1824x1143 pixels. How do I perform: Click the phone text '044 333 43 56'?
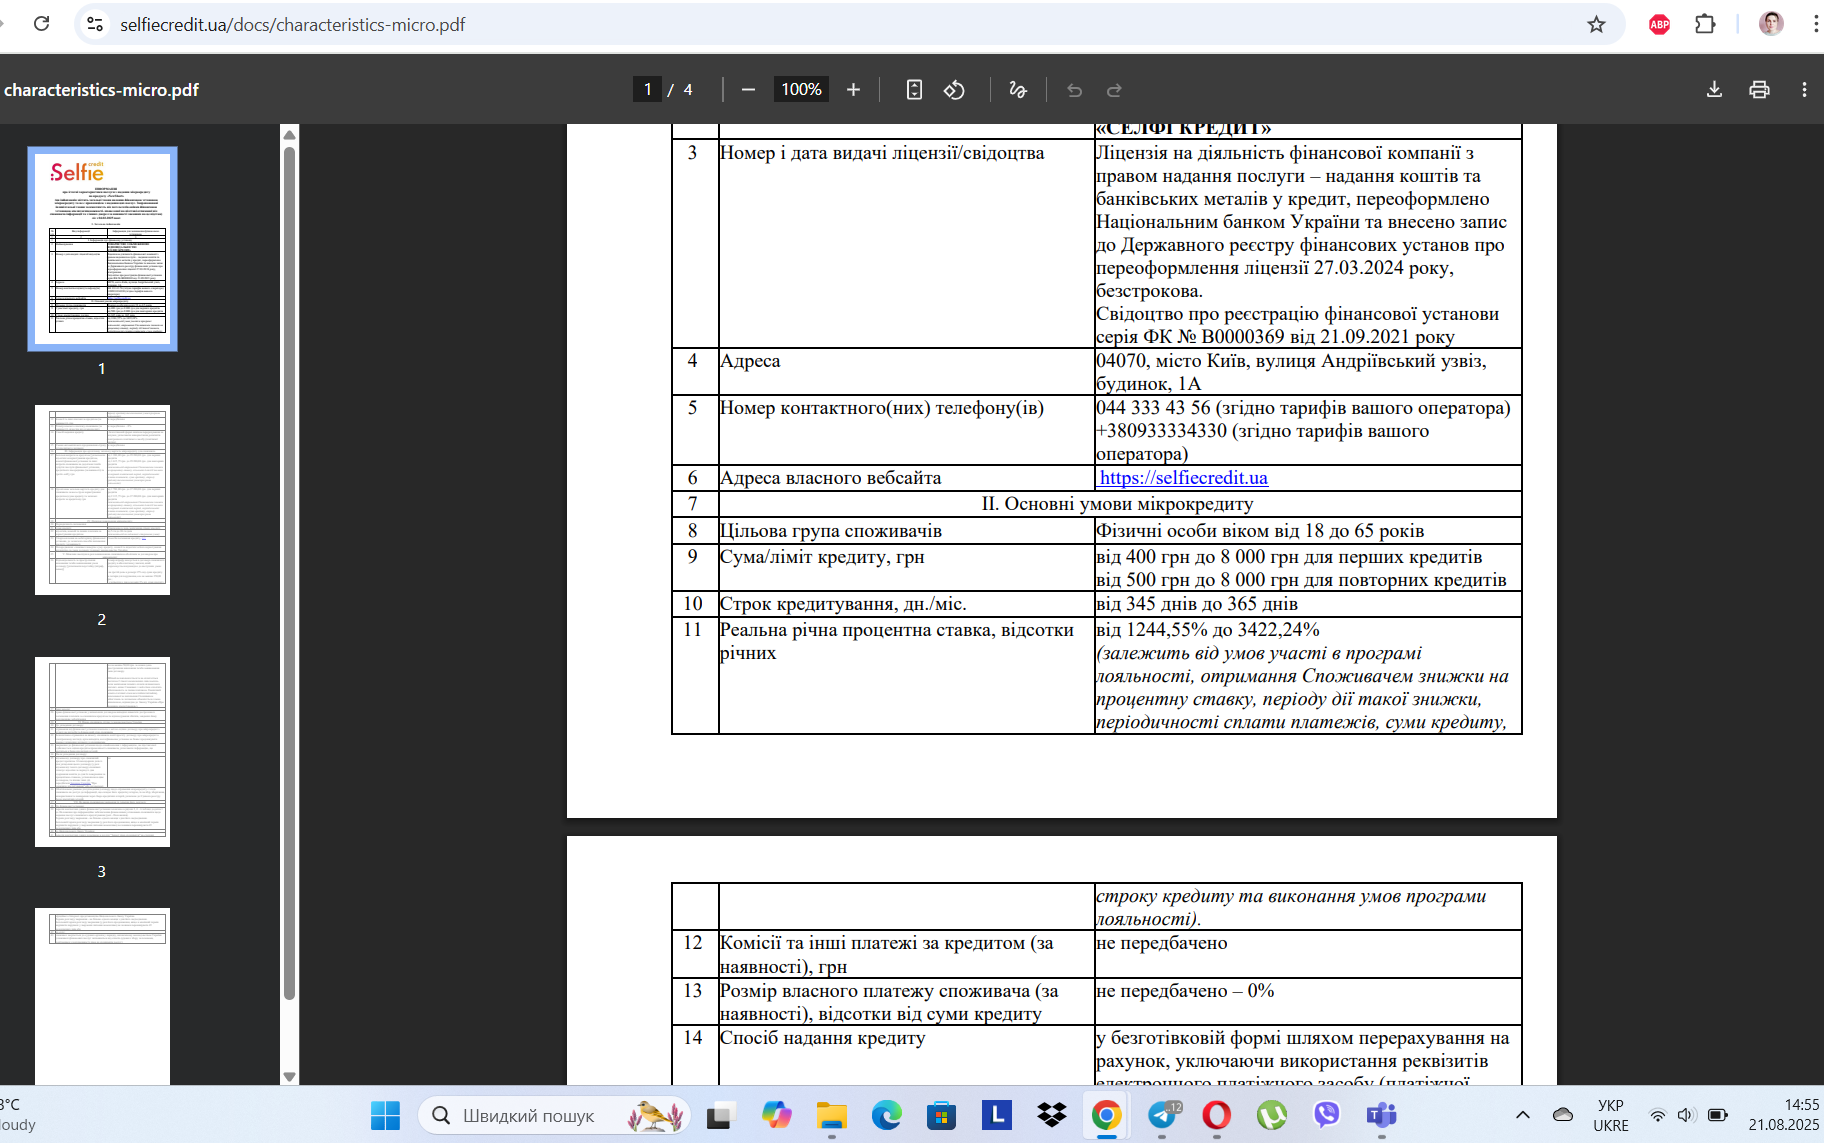click(1153, 408)
